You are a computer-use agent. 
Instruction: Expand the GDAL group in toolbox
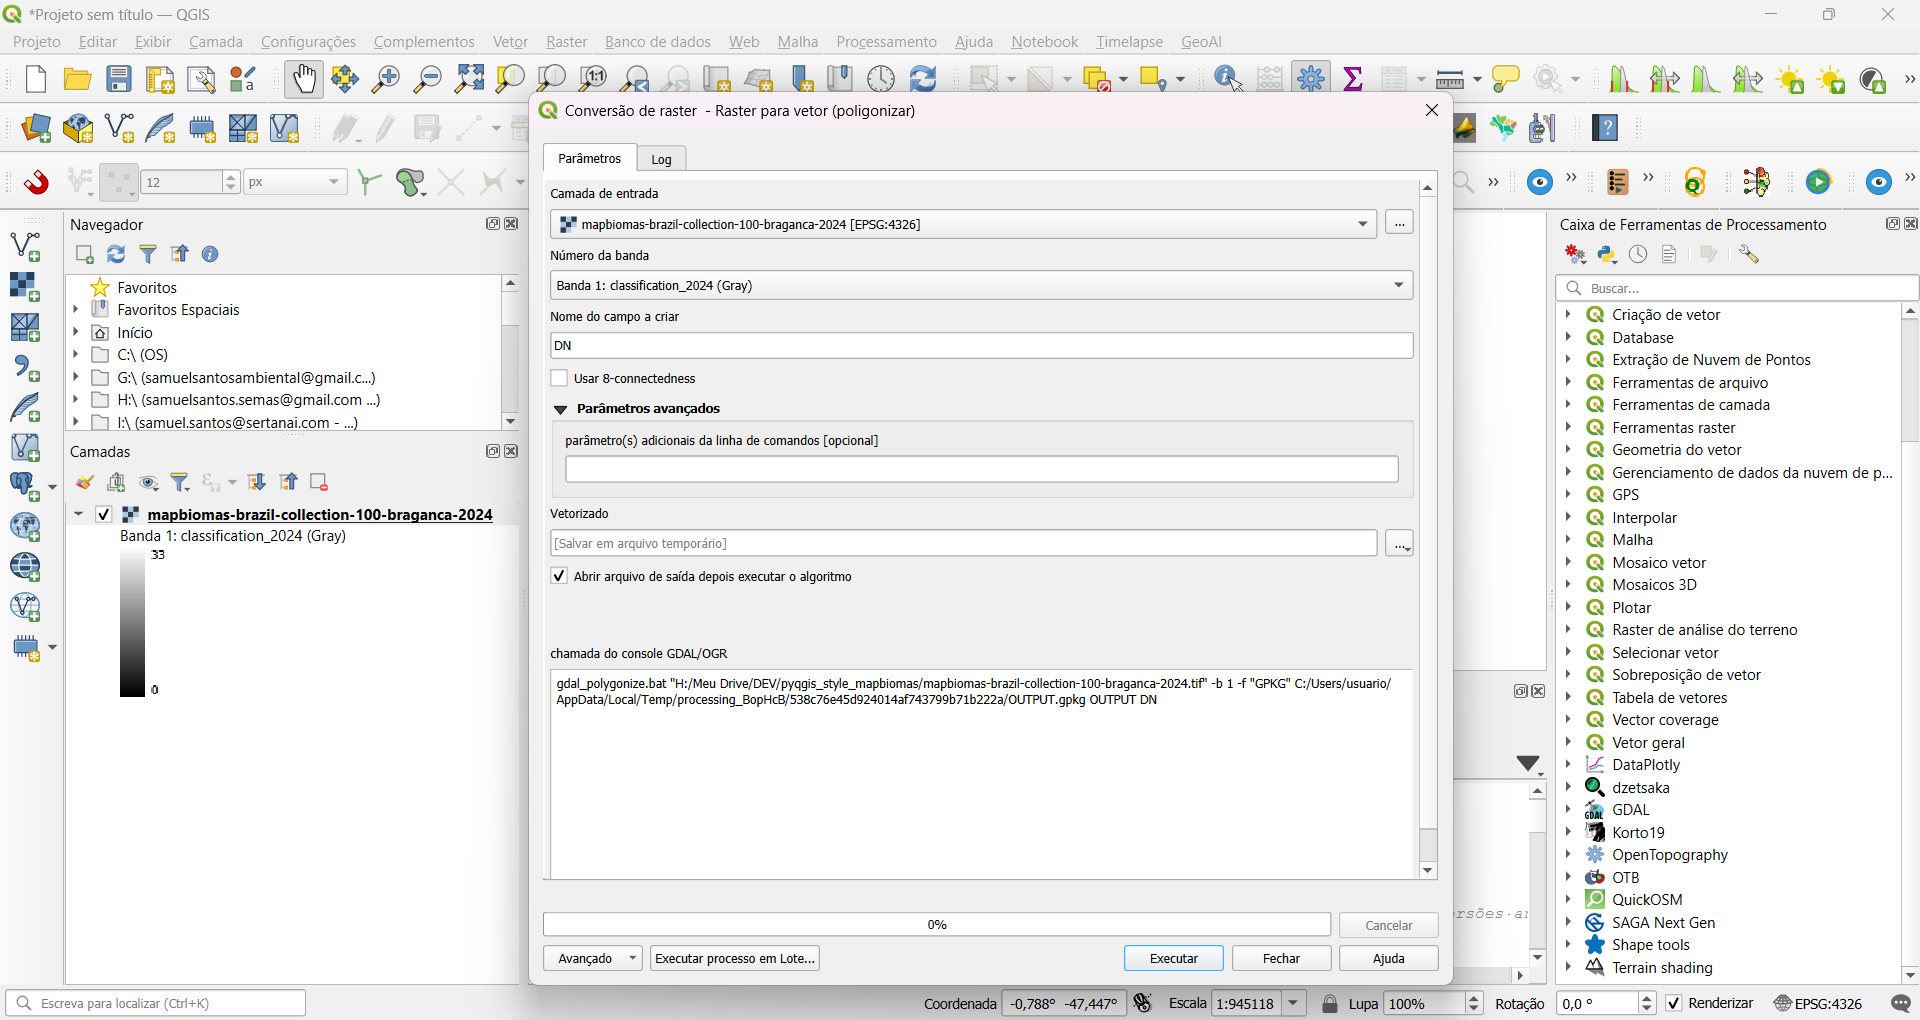[x=1568, y=810]
